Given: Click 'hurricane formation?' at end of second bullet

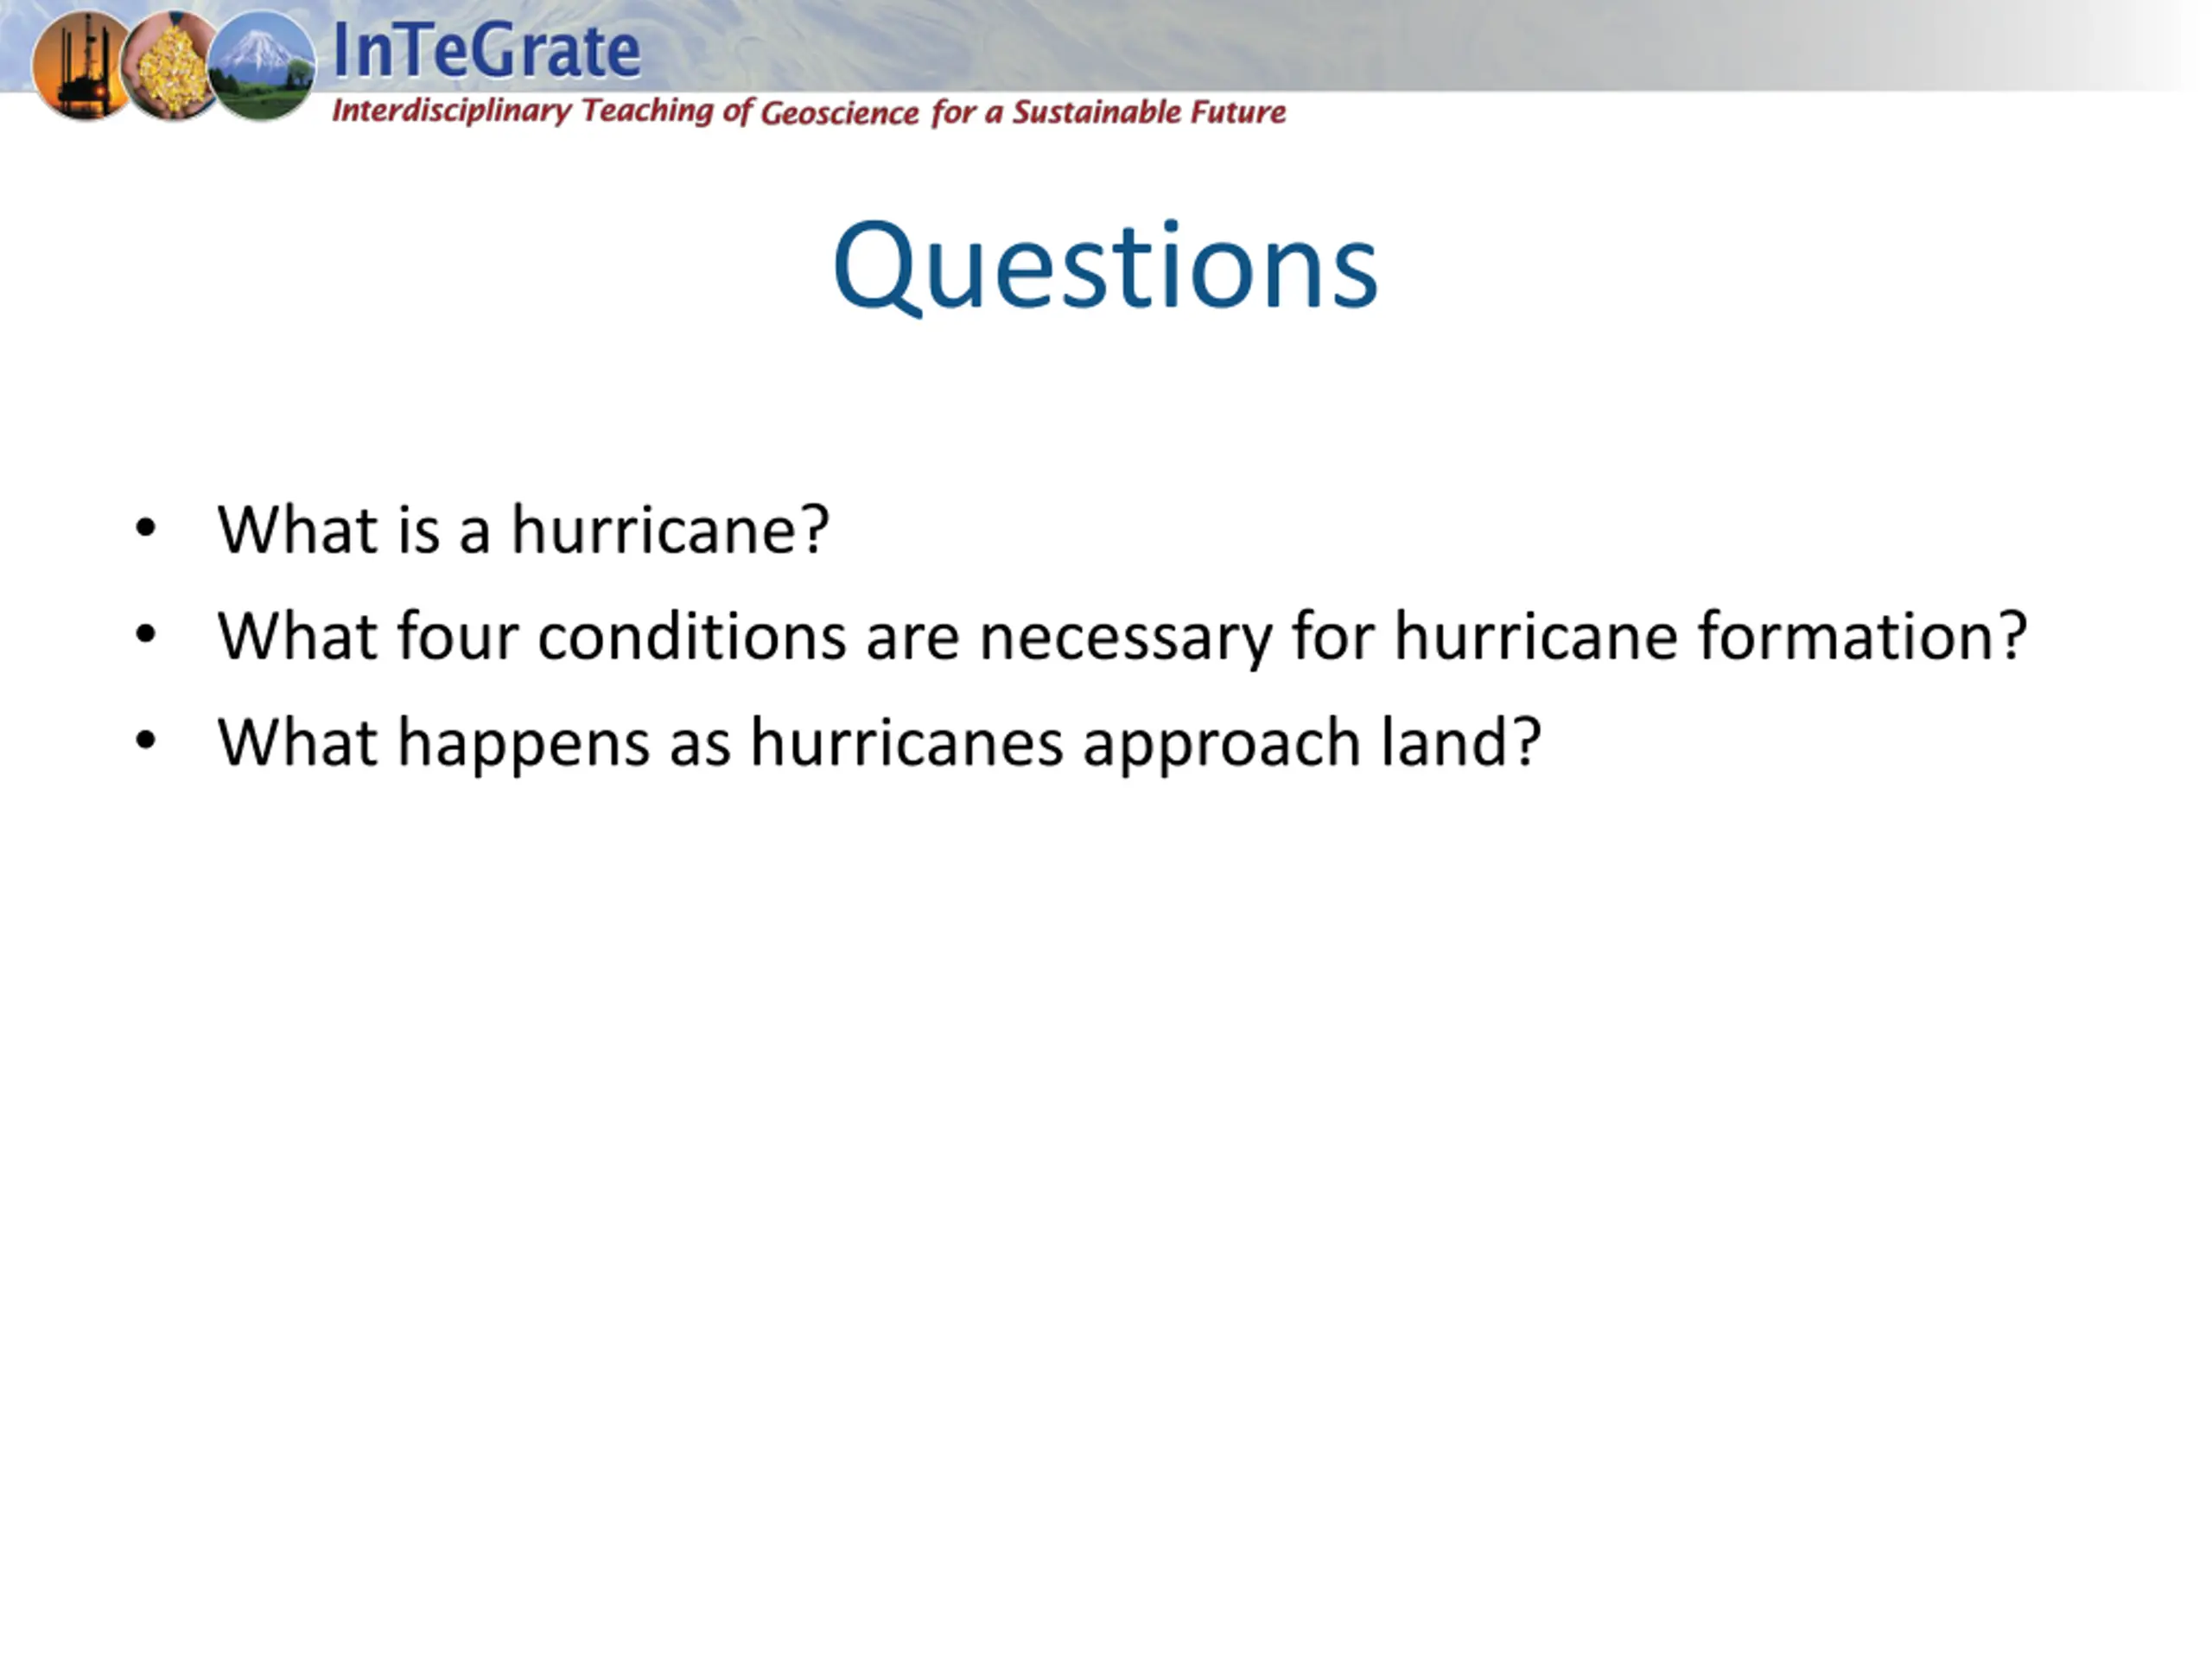Looking at the screenshot, I should (x=1710, y=636).
